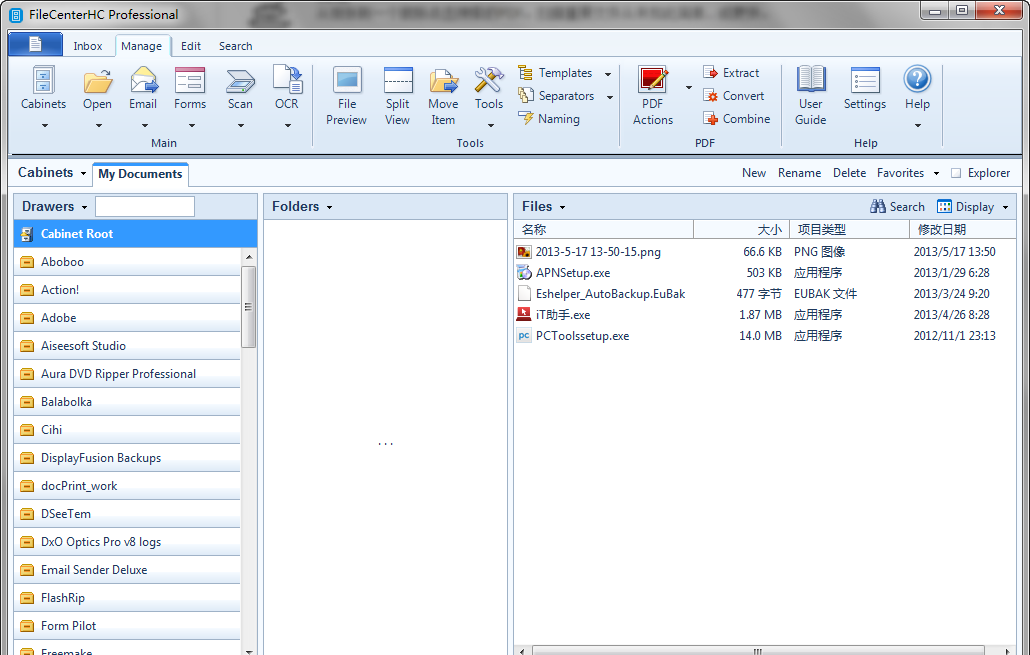This screenshot has height=655, width=1030.
Task: Sort files by the 修改日期 column header
Action: click(x=962, y=229)
